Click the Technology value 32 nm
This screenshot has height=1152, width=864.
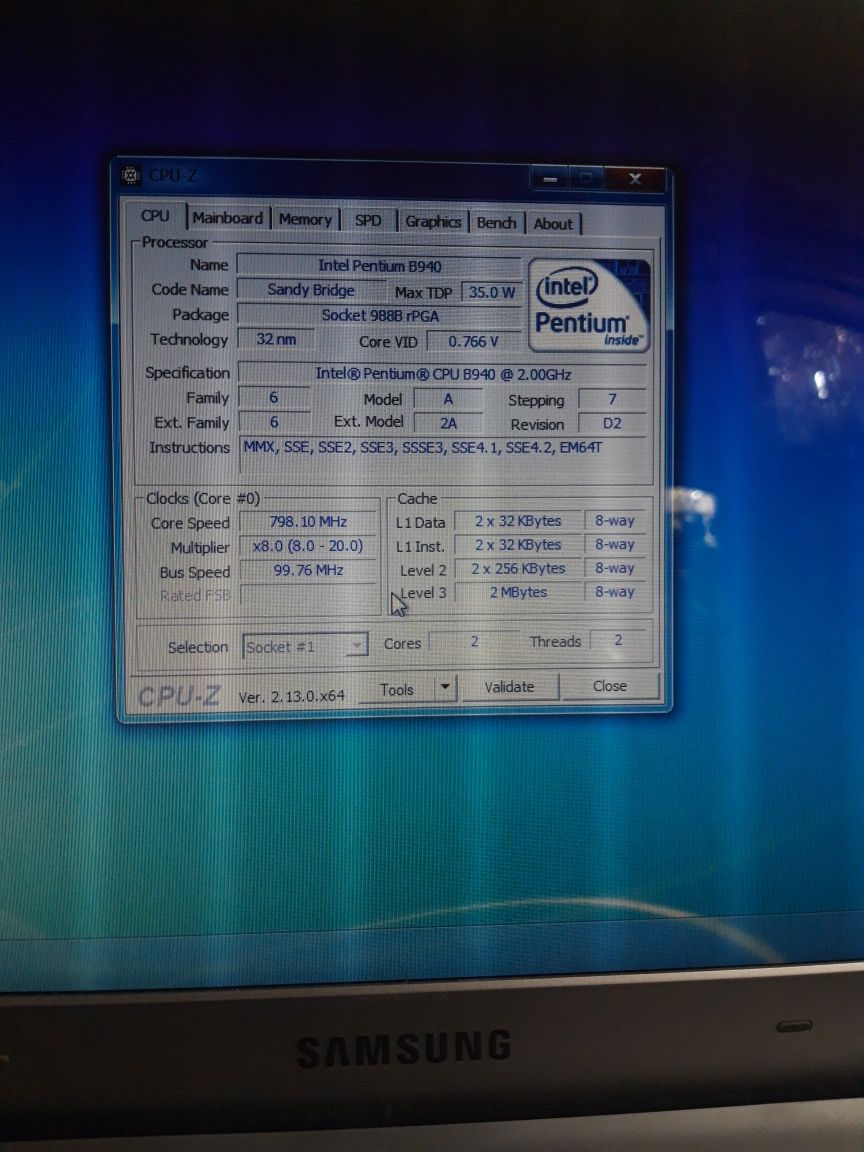pyautogui.click(x=276, y=339)
